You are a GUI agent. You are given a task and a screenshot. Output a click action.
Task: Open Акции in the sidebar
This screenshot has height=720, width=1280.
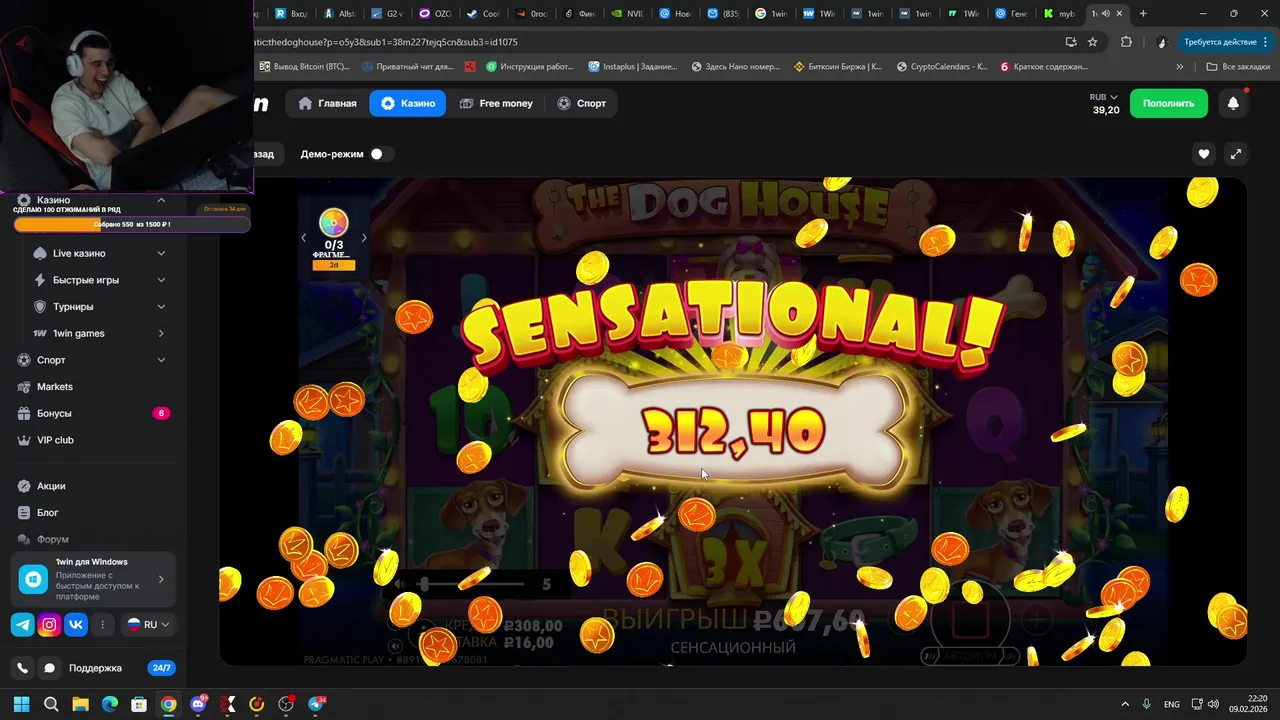coord(51,486)
